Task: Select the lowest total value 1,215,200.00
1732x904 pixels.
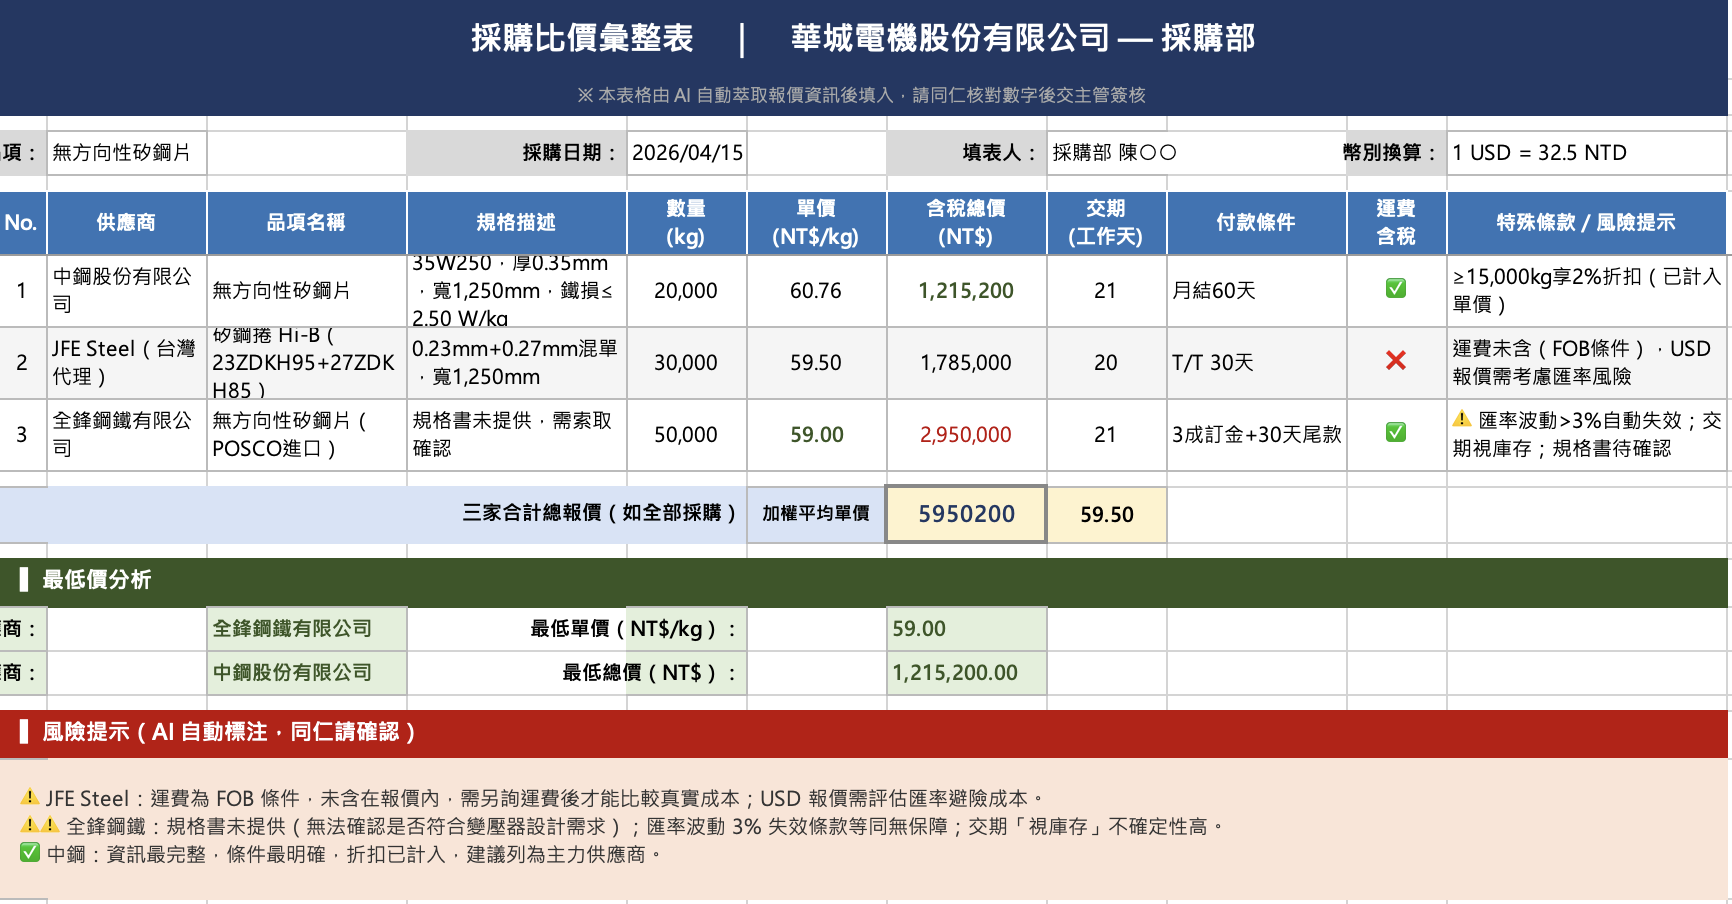Action: click(x=967, y=673)
